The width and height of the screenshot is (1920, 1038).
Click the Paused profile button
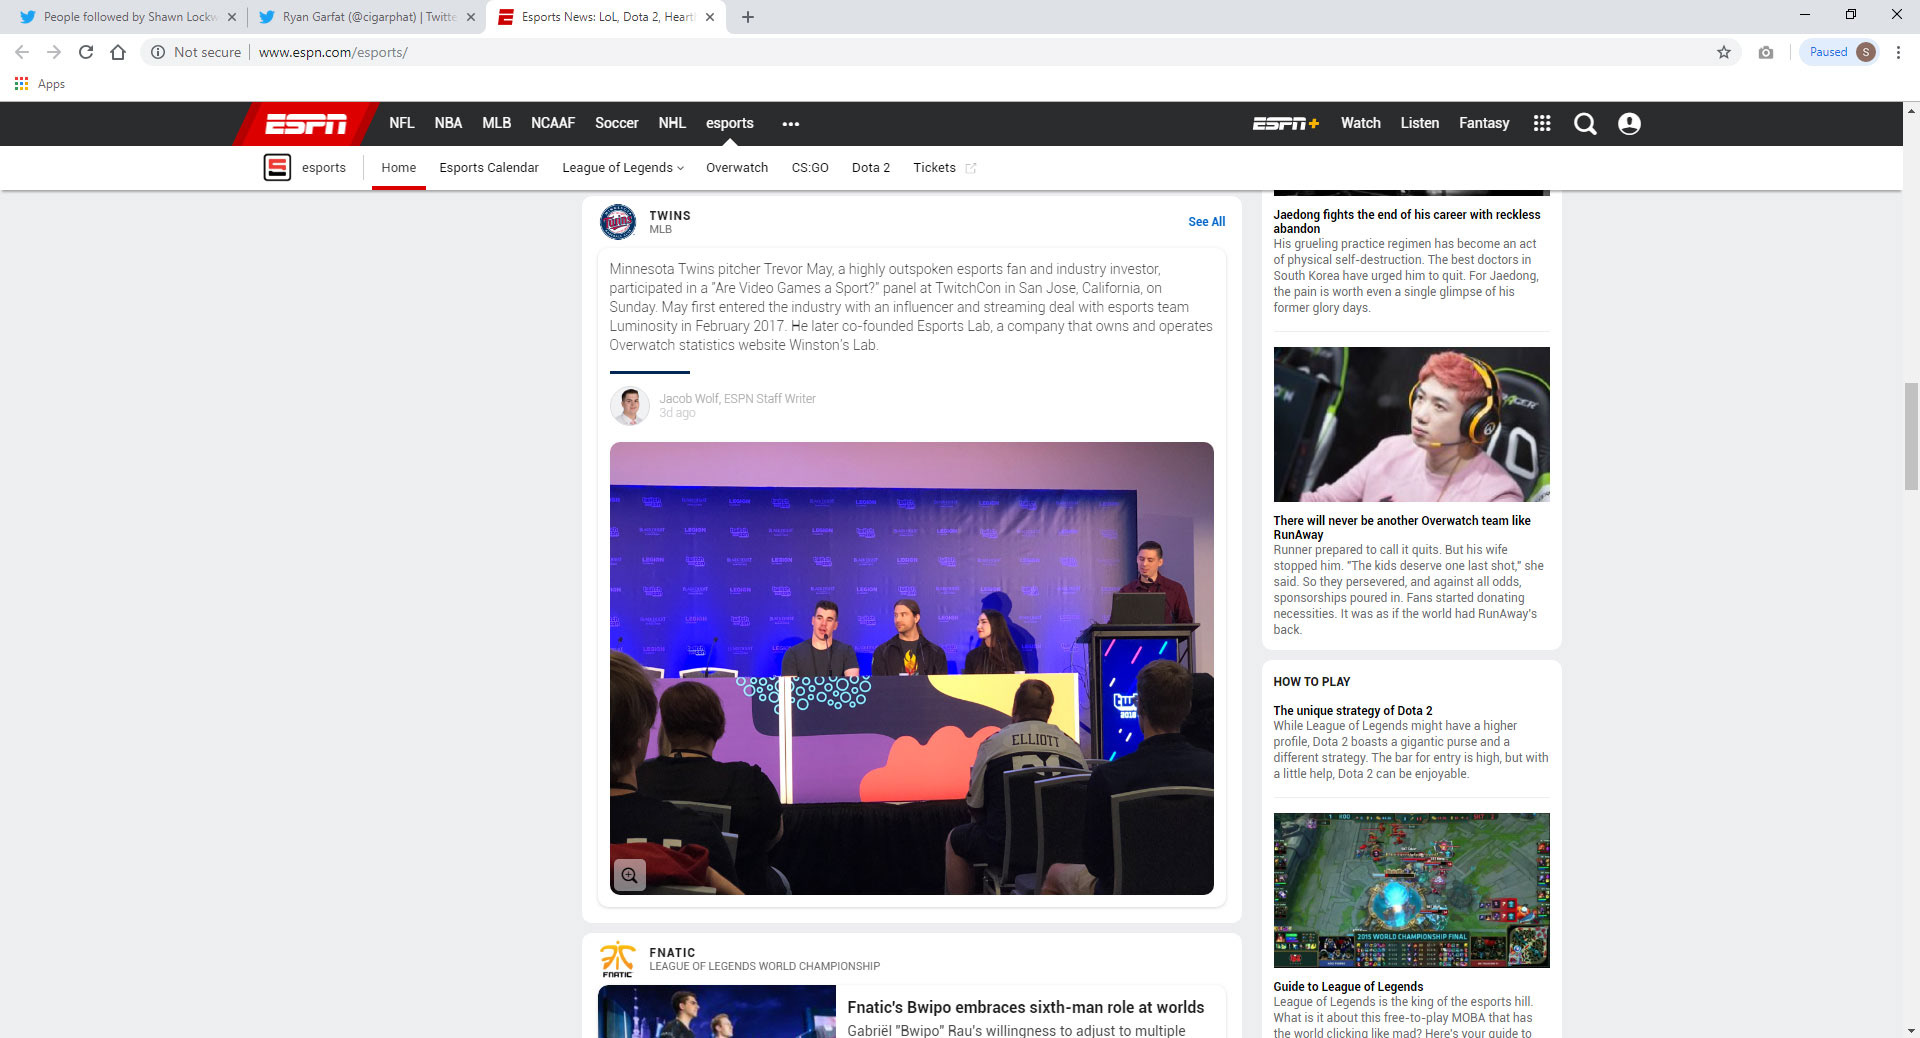1840,52
